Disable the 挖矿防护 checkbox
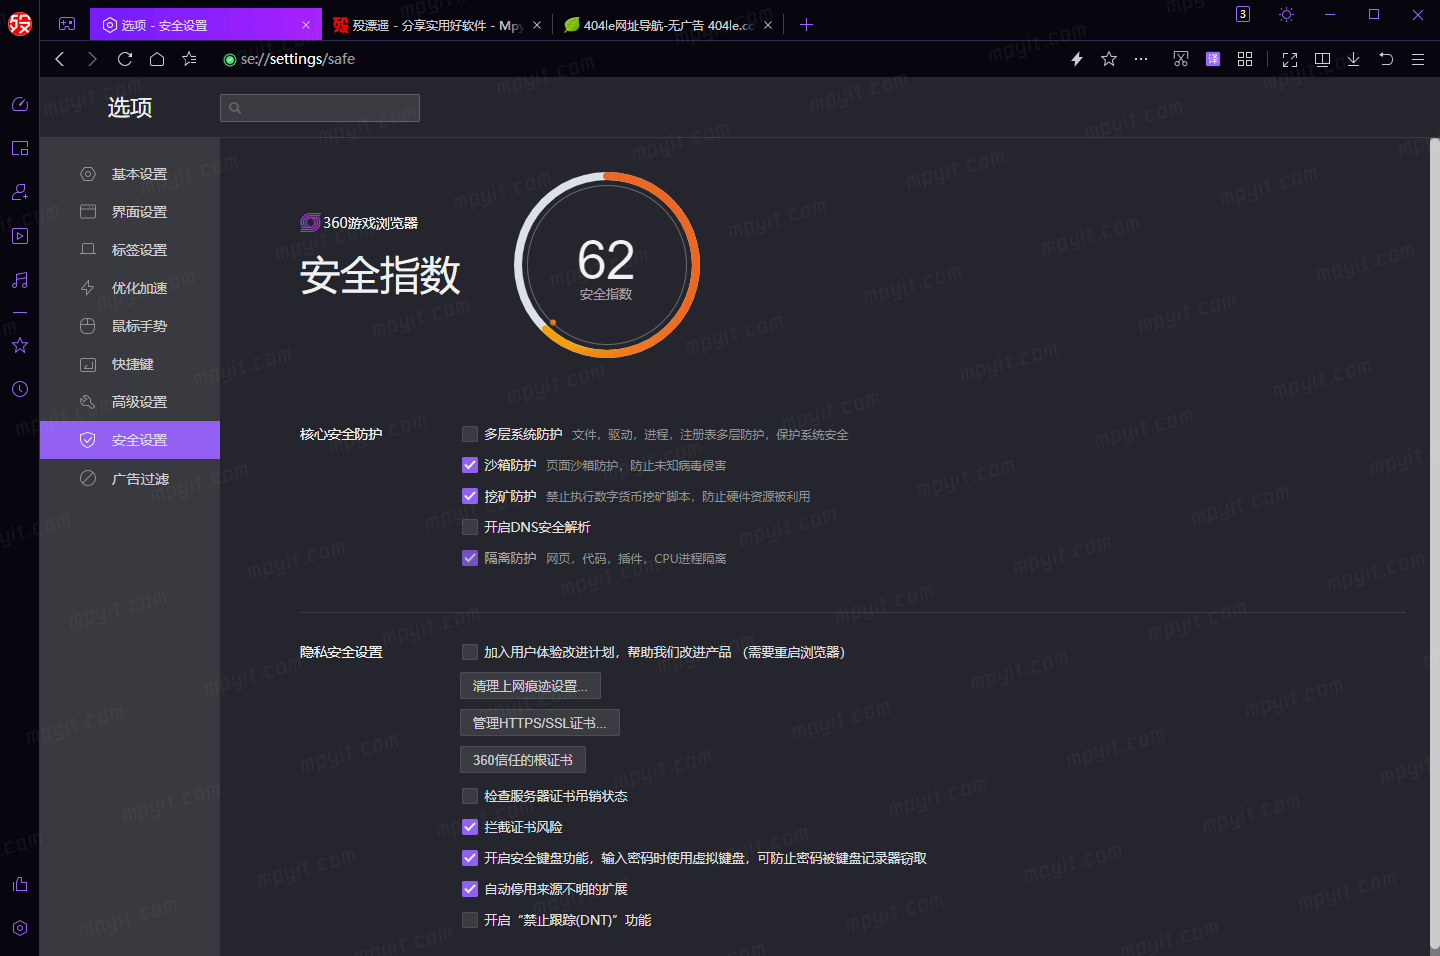The width and height of the screenshot is (1440, 956). click(x=470, y=496)
